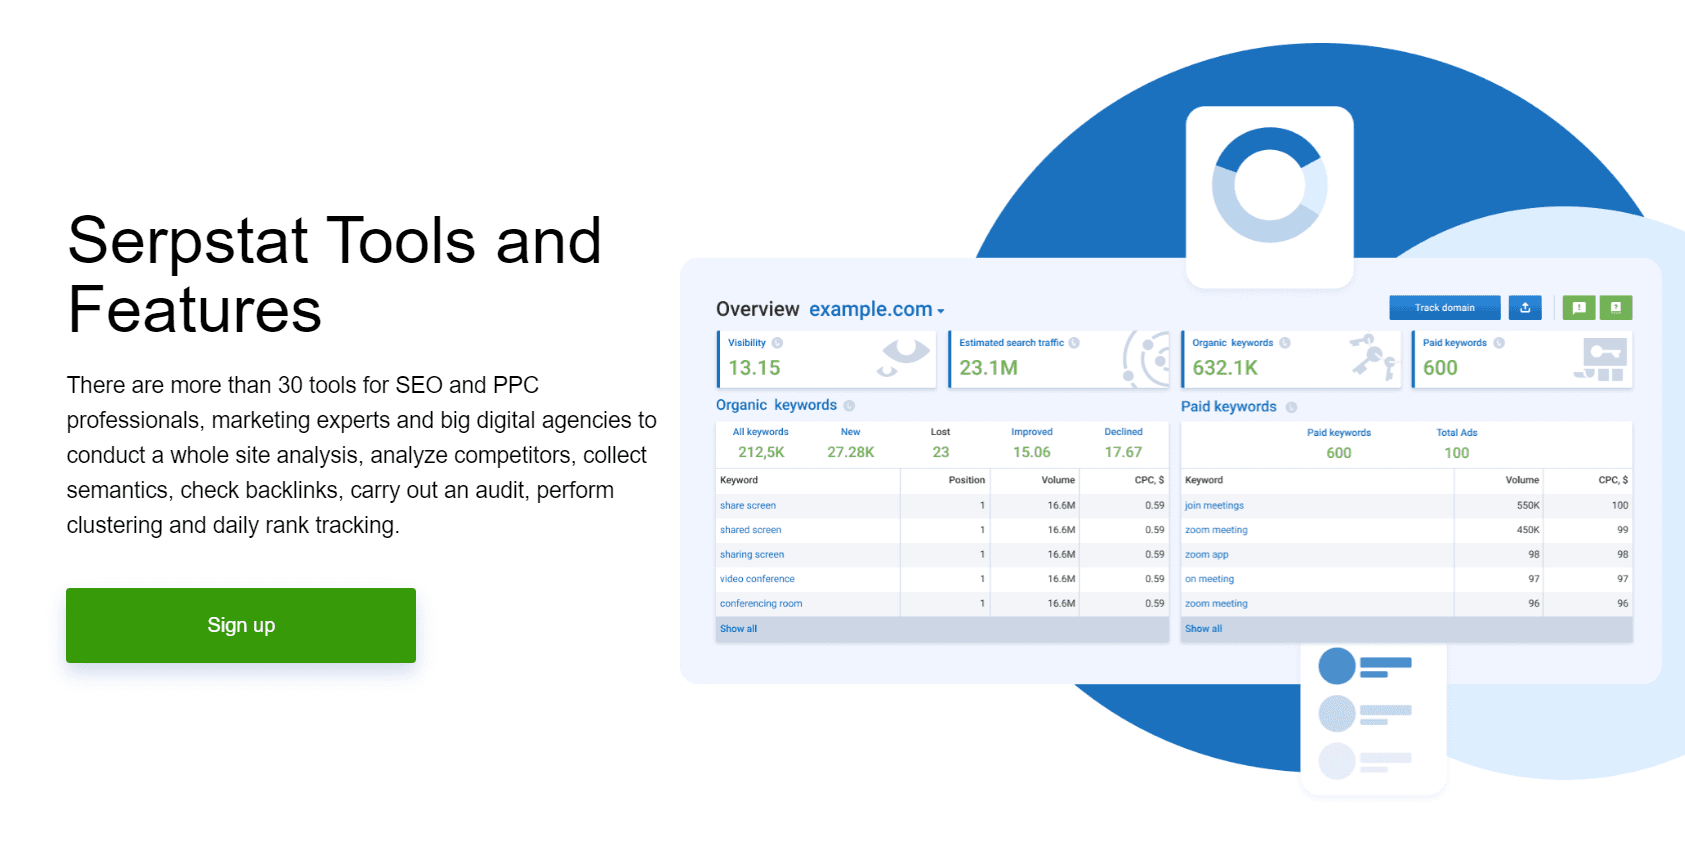Image resolution: width=1685 pixels, height=853 pixels.
Task: Click the 'share screen' keyword link
Action: tap(748, 506)
